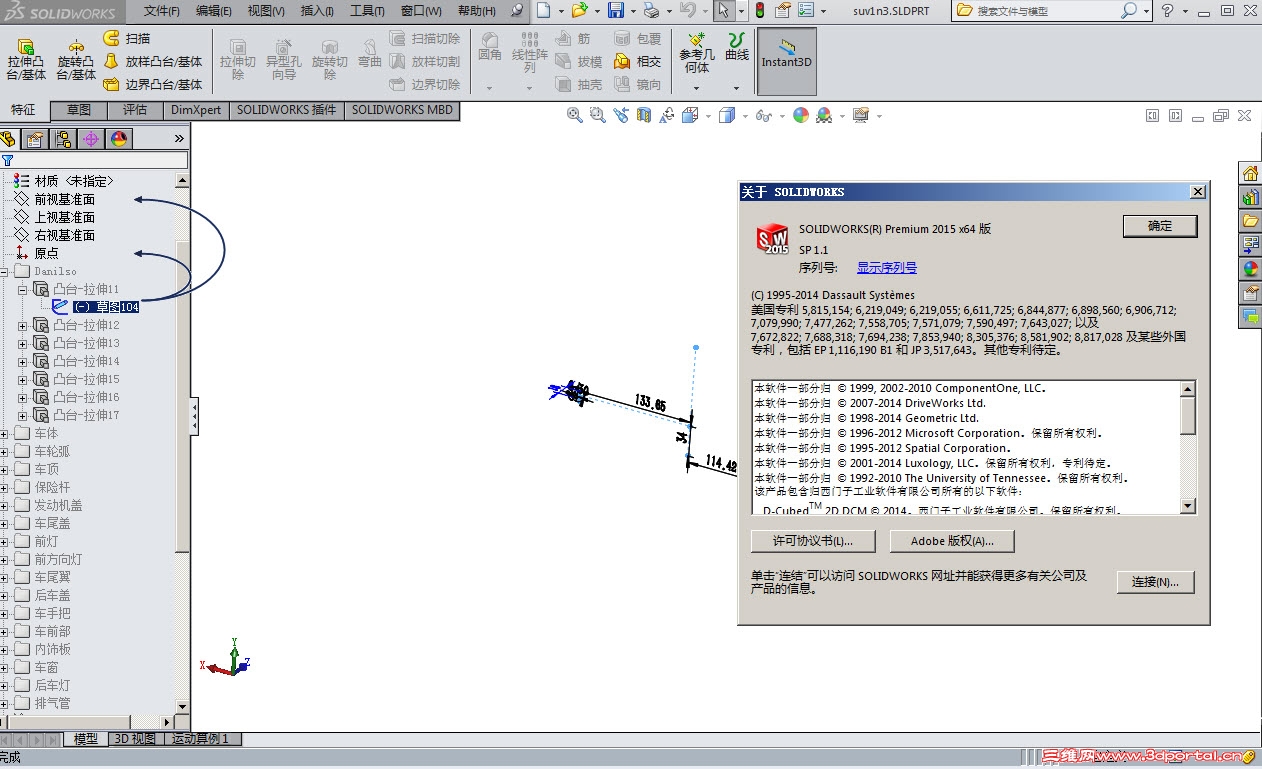Click the Open file folder icon
Viewport: 1262px width, 769px height.
click(579, 11)
